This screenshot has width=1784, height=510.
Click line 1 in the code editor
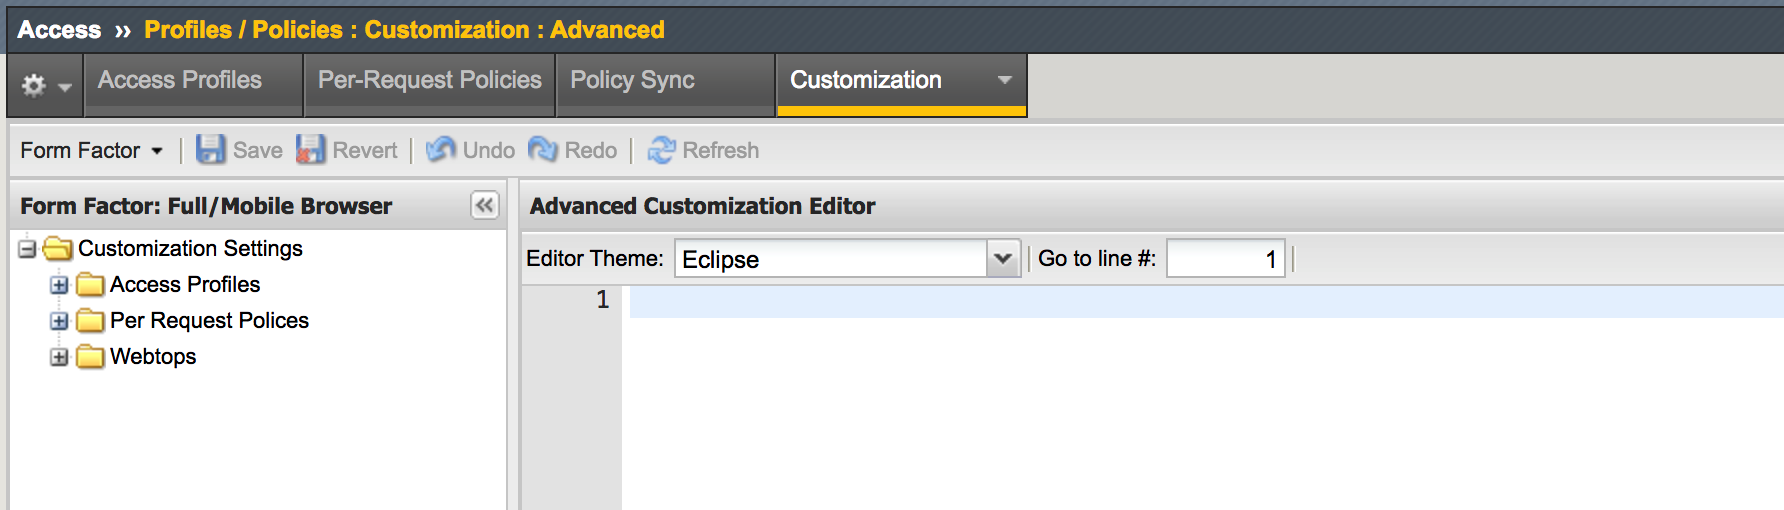coord(1206,301)
